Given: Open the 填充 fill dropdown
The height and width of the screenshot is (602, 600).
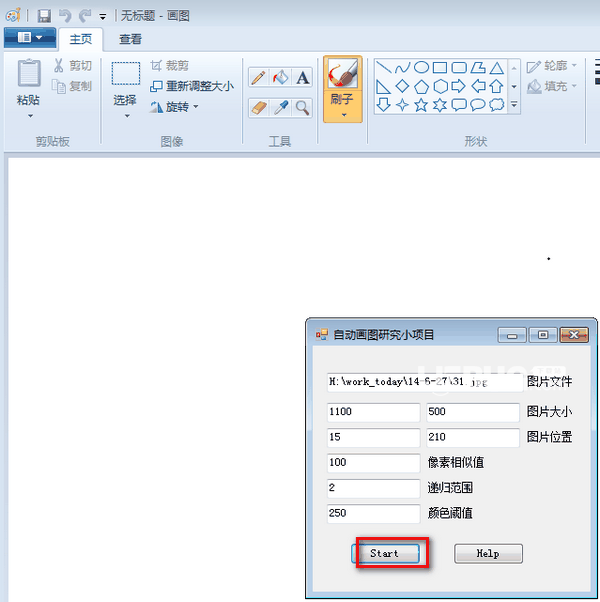Looking at the screenshot, I should [552, 86].
